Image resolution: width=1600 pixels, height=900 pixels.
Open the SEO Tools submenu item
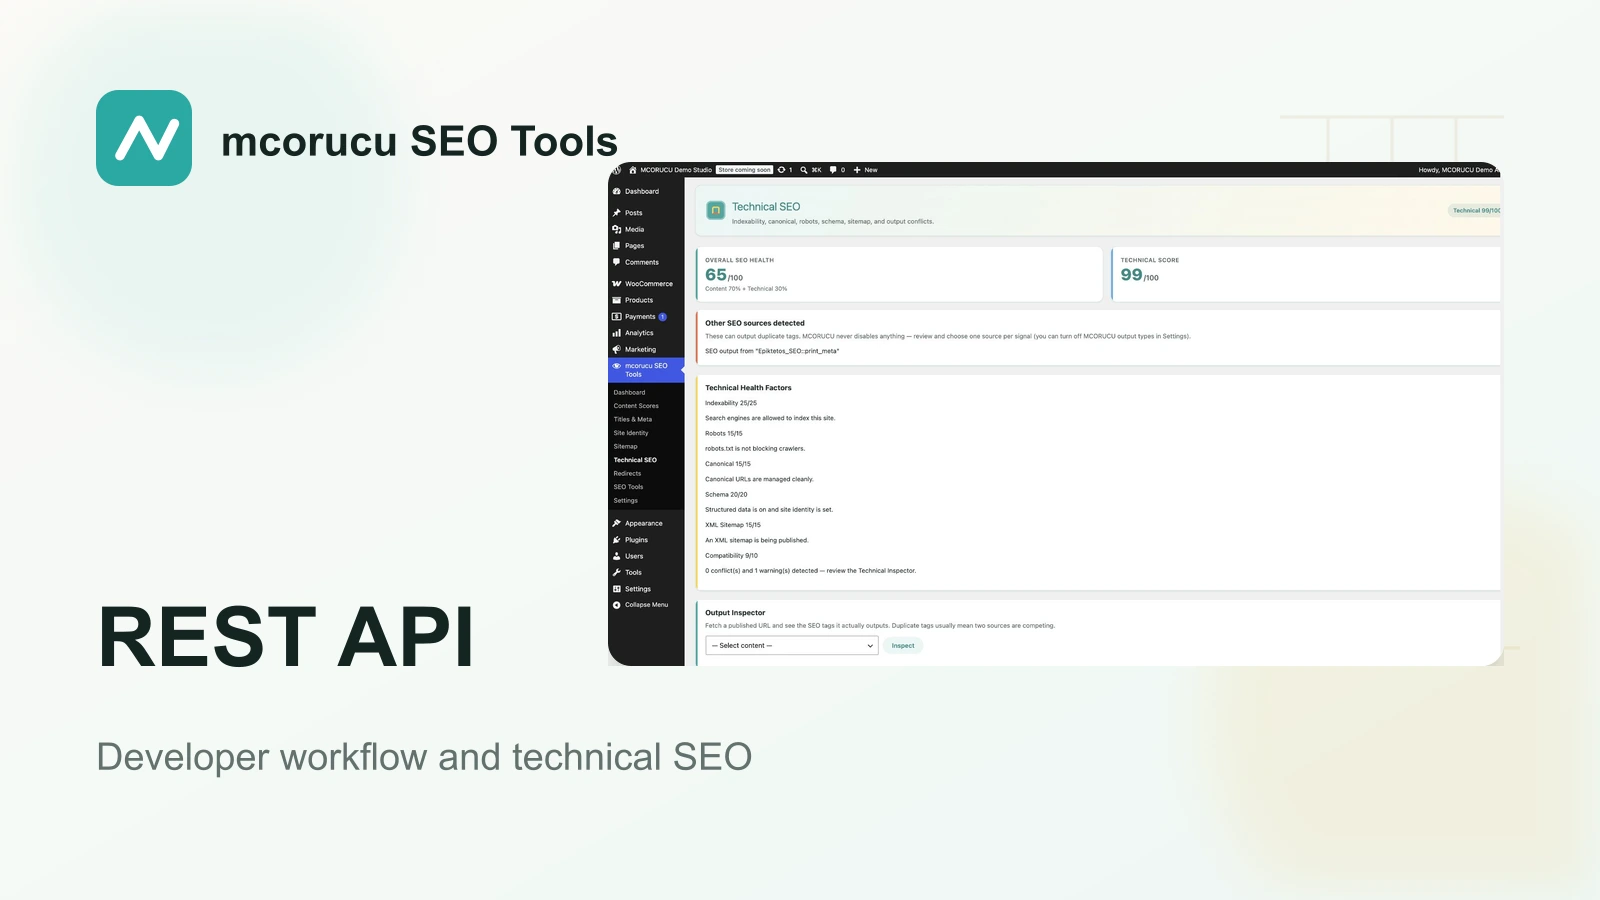[x=628, y=487]
